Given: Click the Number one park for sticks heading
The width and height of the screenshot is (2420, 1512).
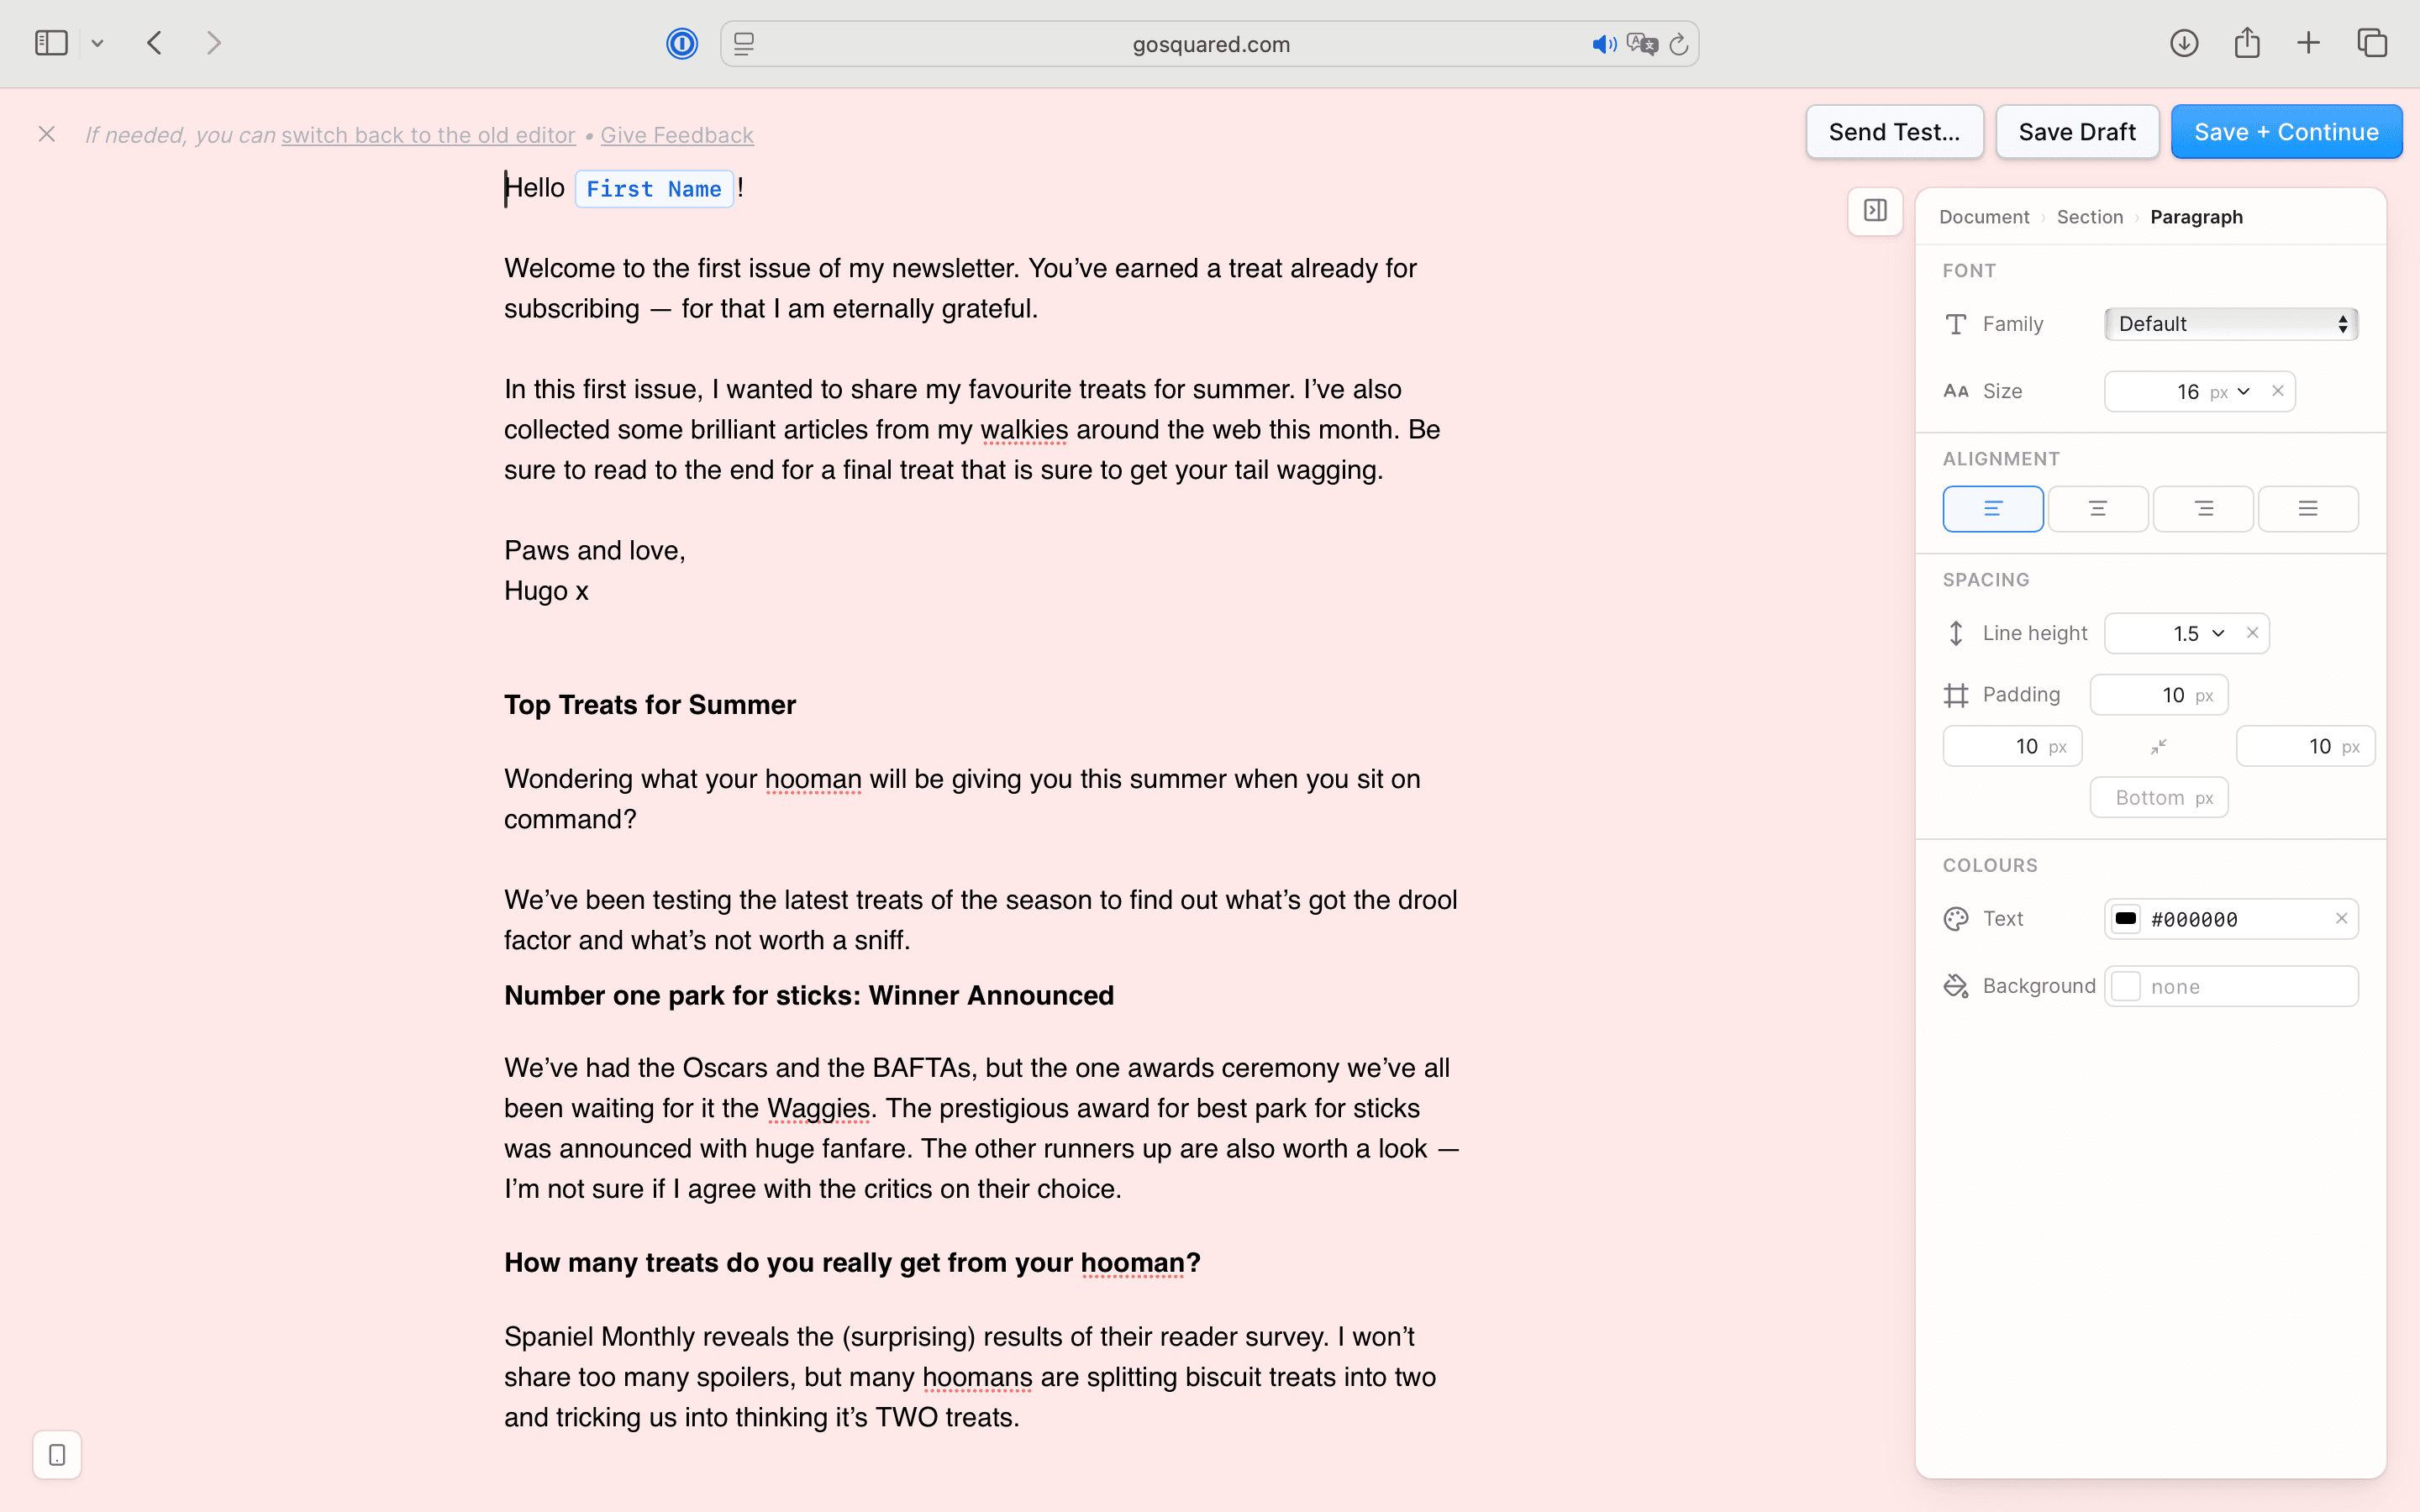Looking at the screenshot, I should 809,996.
